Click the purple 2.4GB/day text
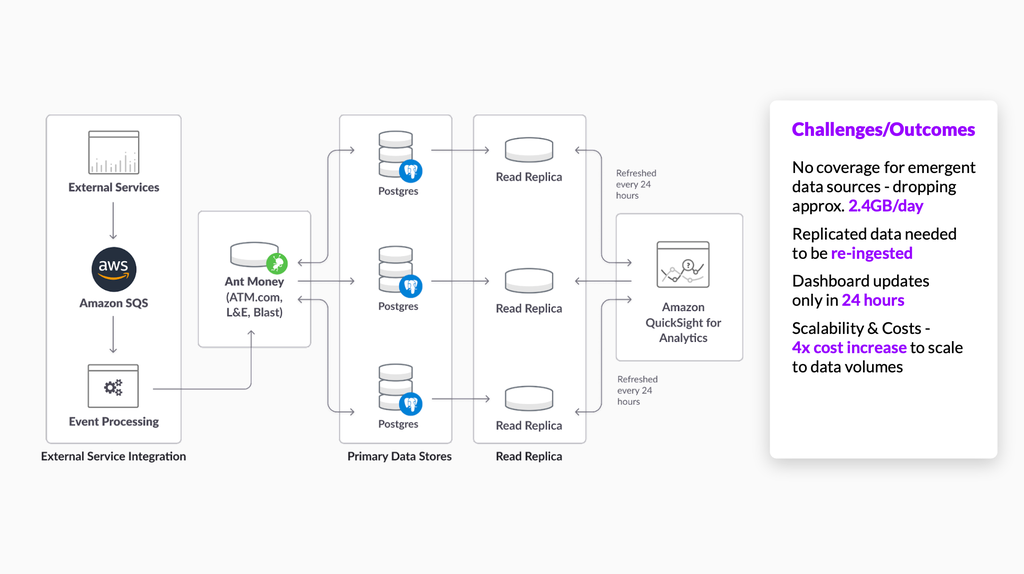1024x574 pixels. coord(886,206)
